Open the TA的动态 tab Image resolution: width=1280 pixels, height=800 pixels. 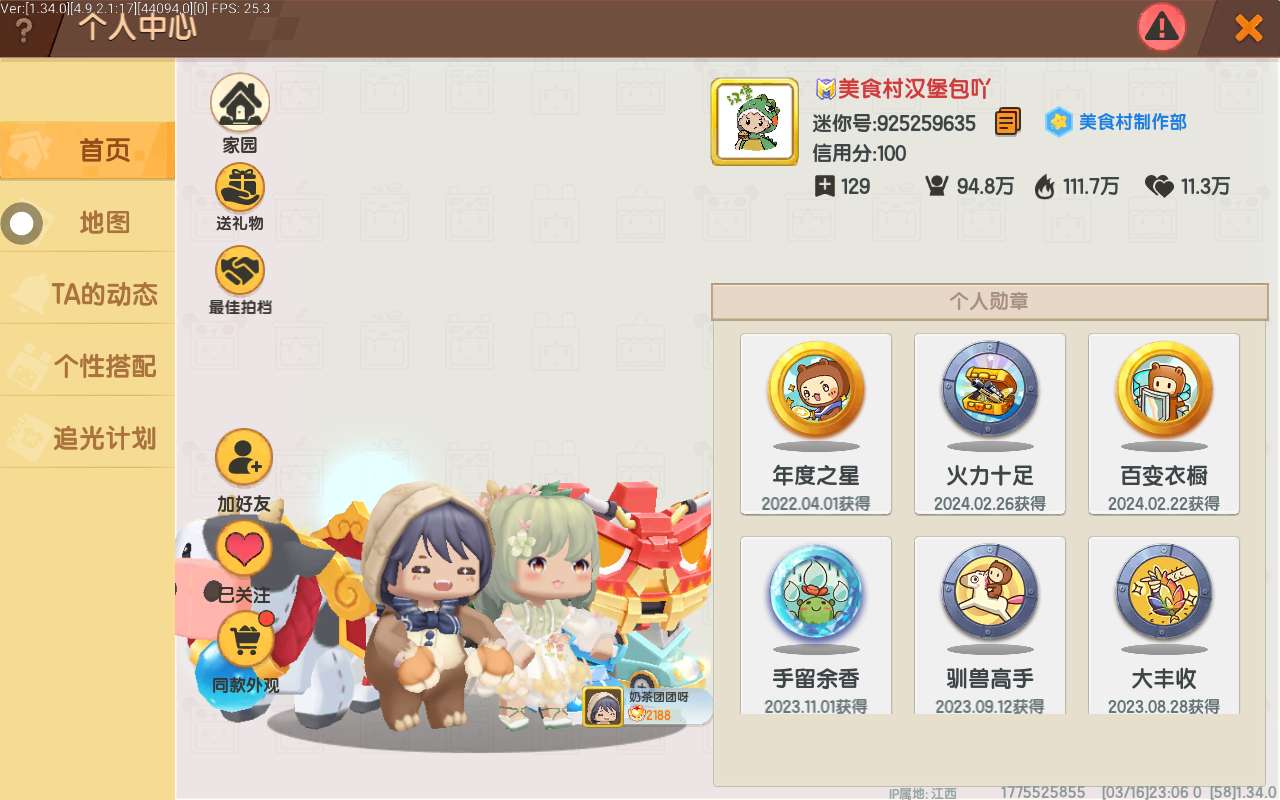click(x=87, y=294)
